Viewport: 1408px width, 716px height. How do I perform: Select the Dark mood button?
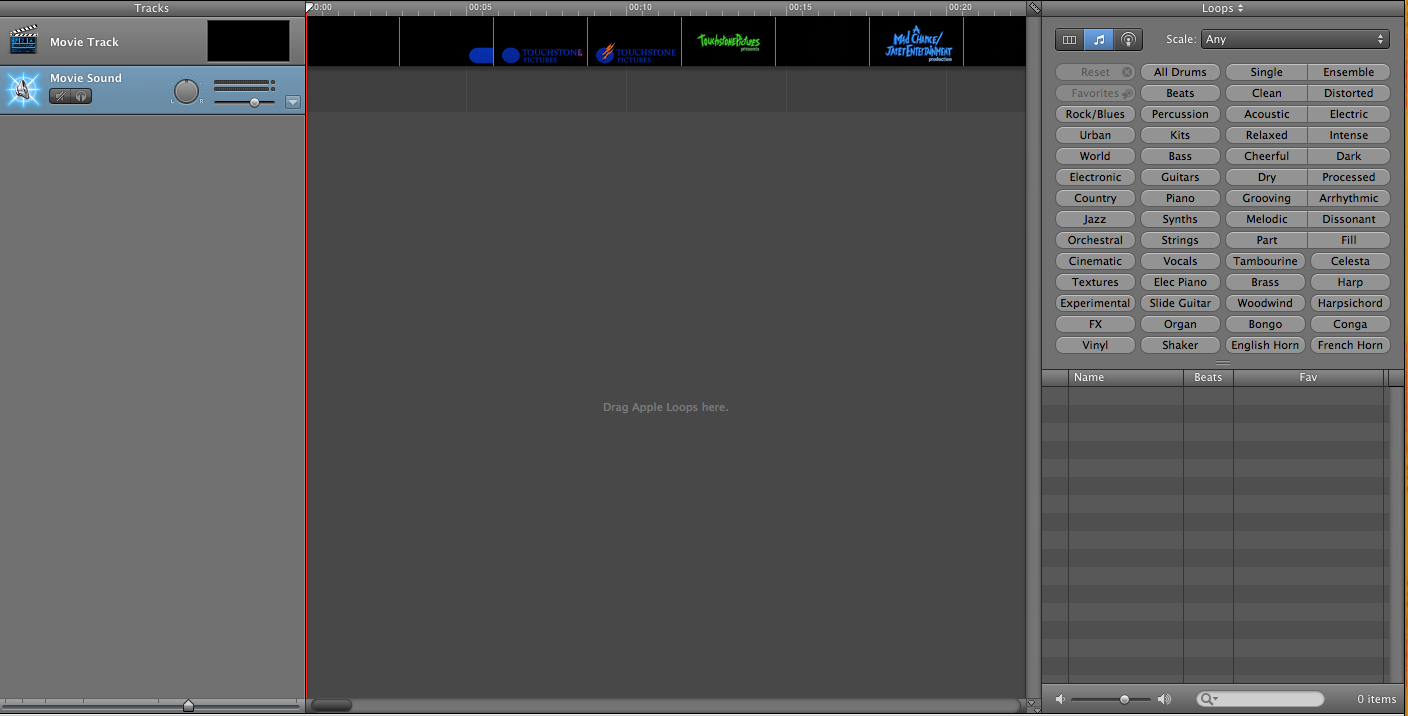click(x=1349, y=156)
